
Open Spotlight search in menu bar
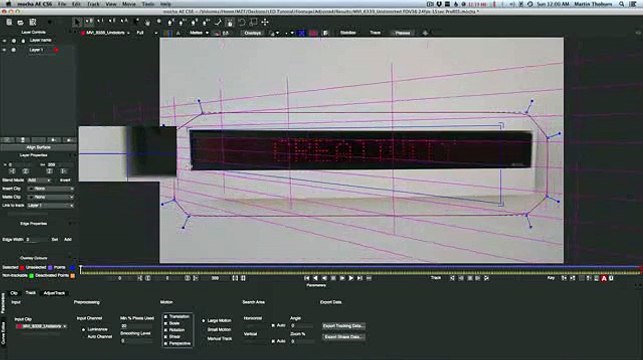(x=622, y=4)
